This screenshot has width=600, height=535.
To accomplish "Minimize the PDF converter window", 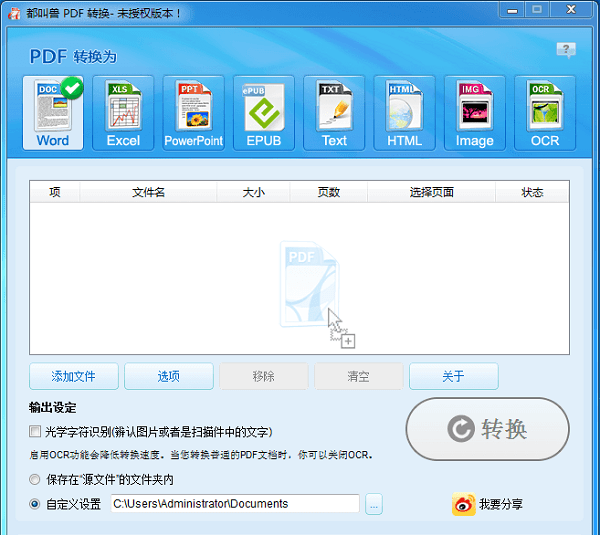I will pos(512,10).
